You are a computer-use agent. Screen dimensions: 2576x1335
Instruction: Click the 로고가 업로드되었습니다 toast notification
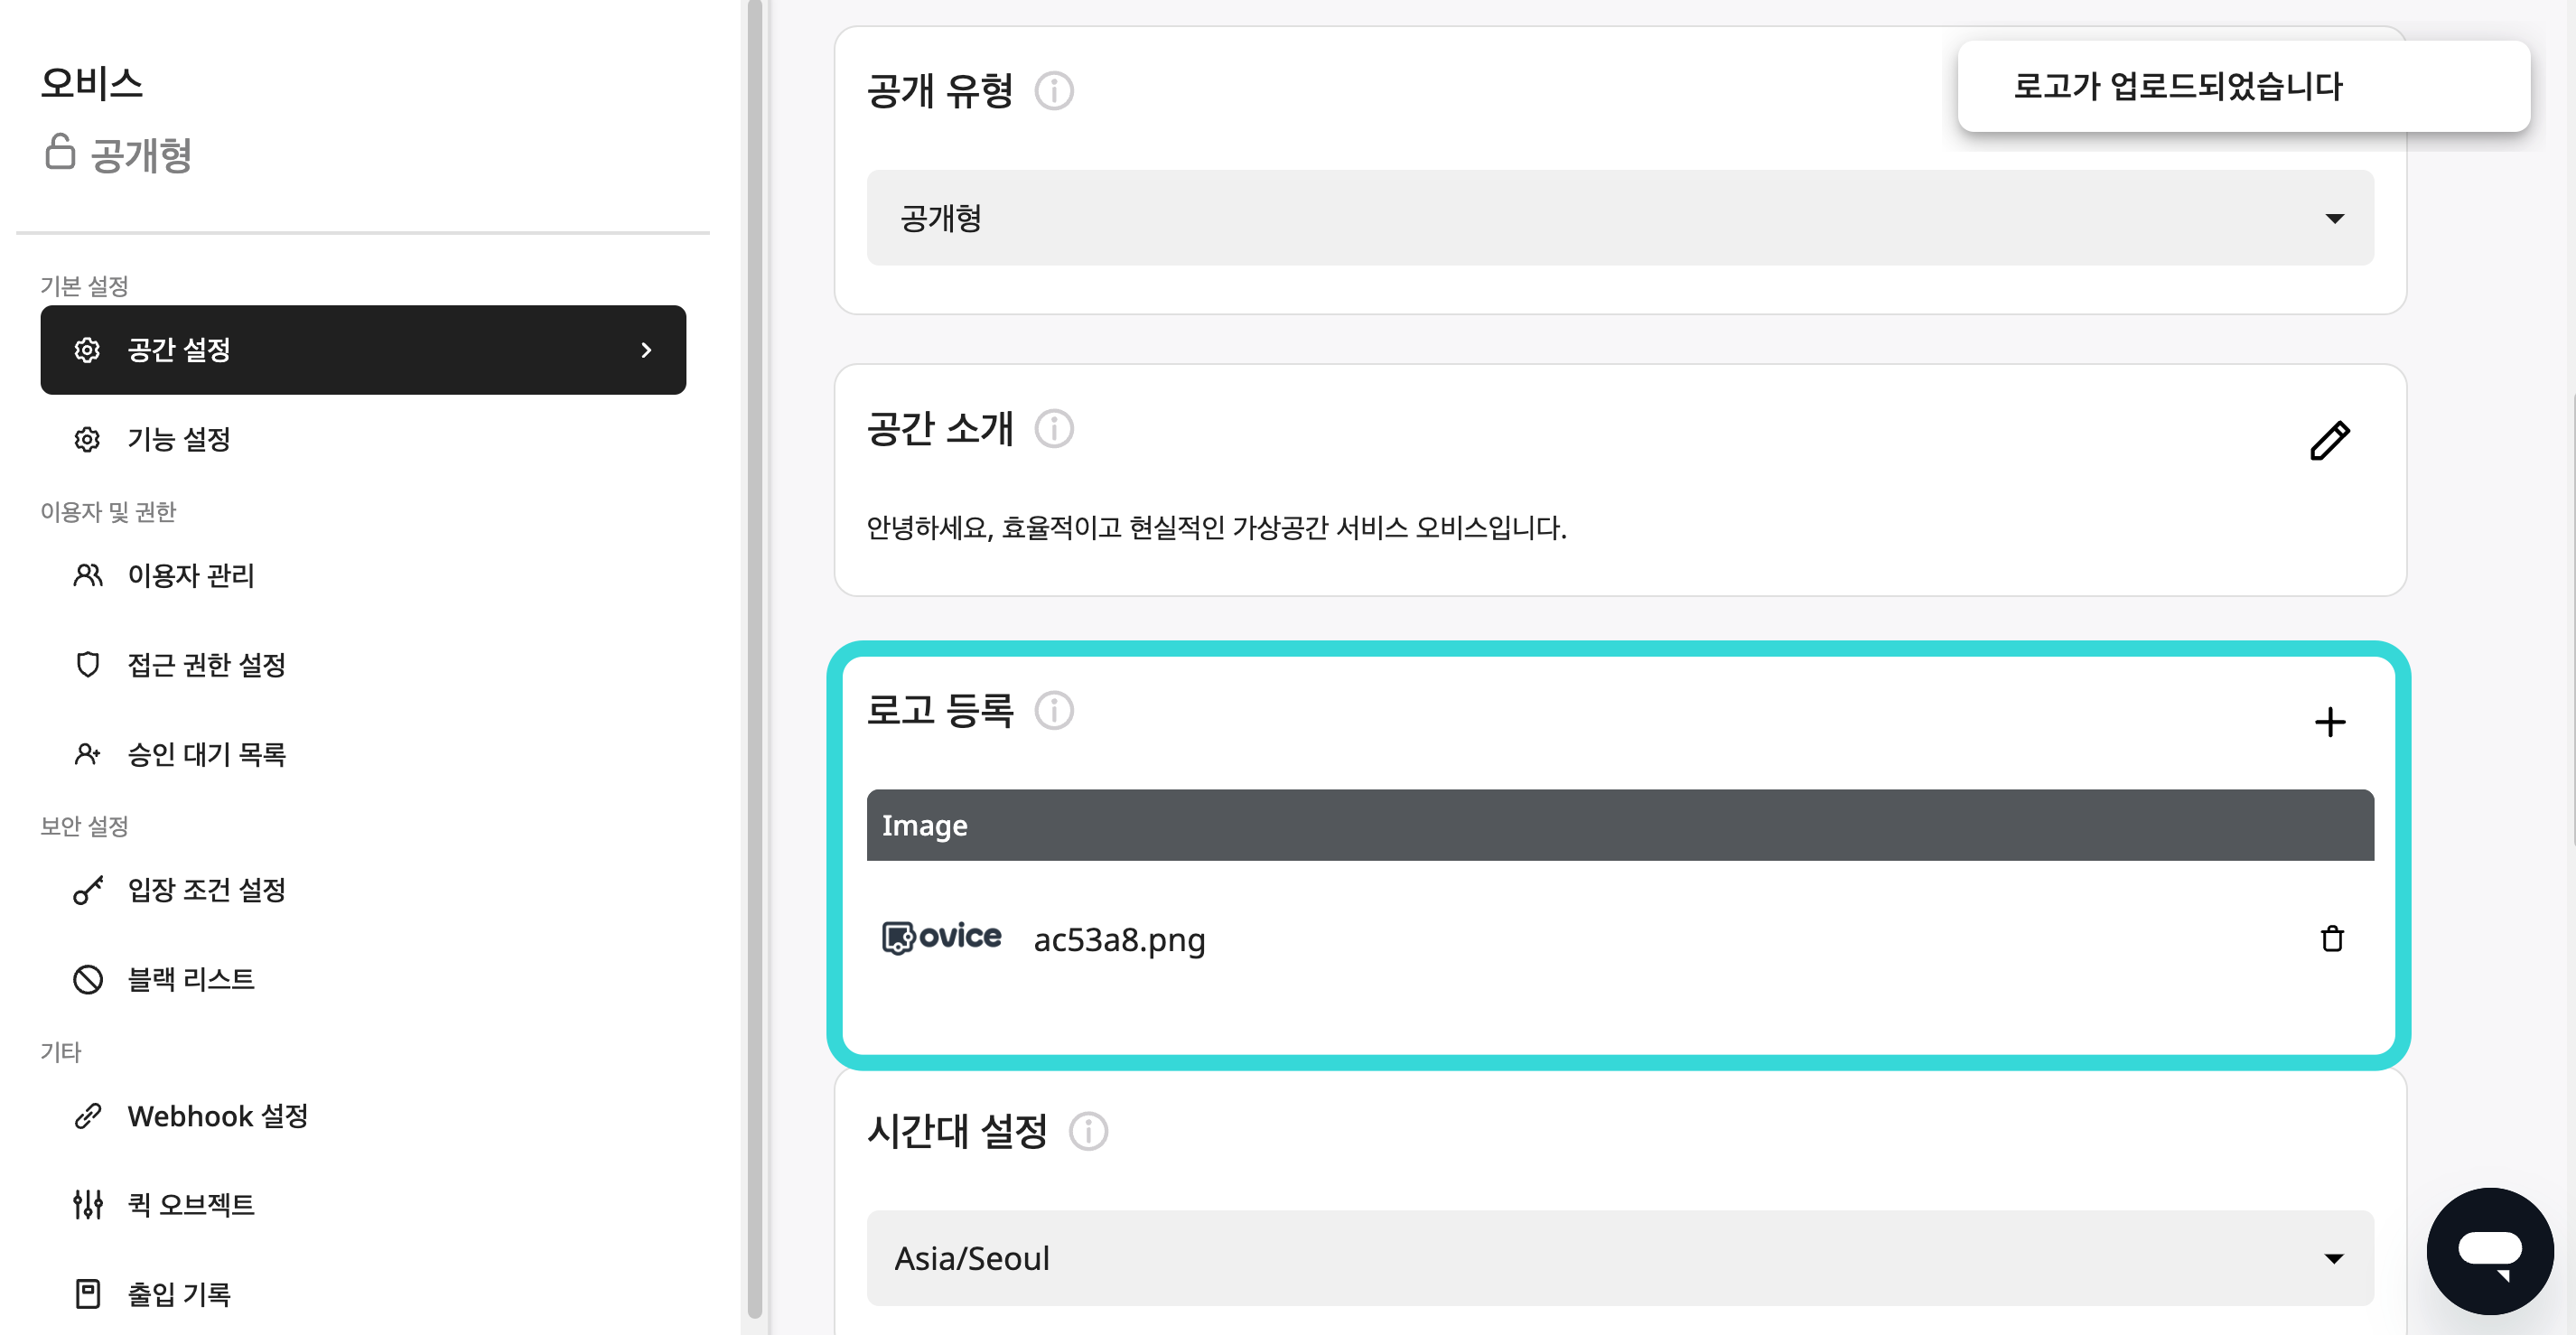[2243, 86]
